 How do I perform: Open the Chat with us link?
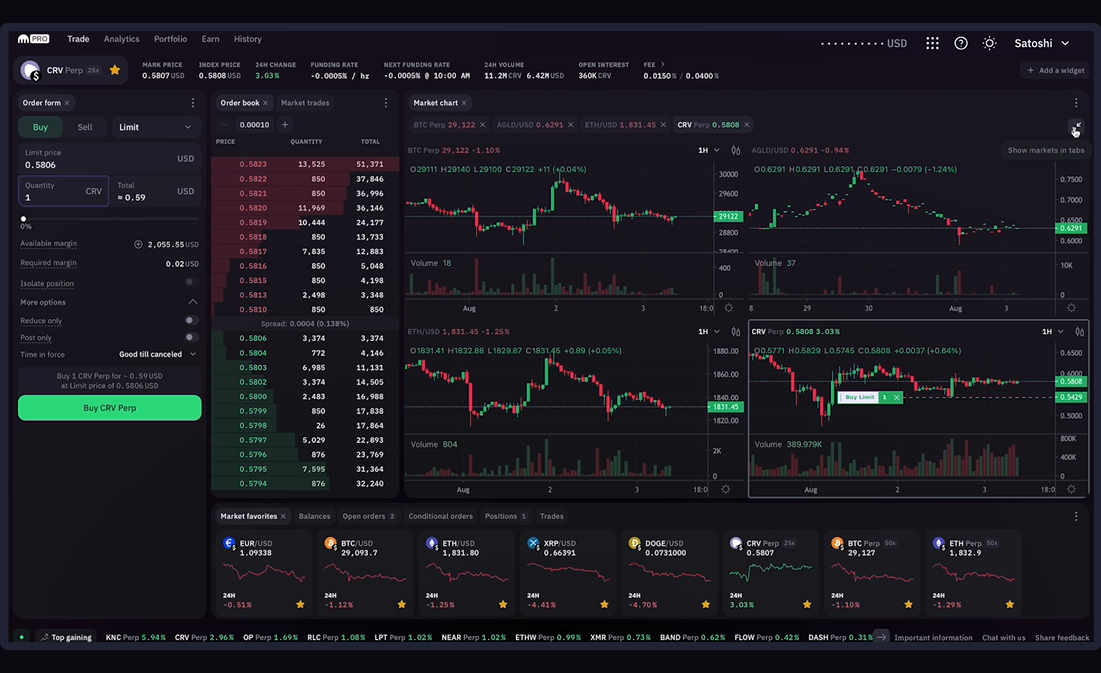click(x=1003, y=638)
